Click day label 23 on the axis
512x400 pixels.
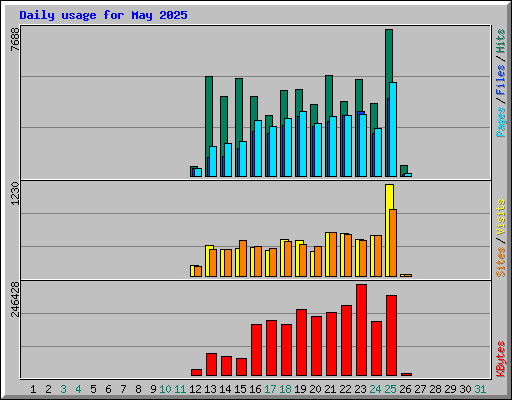point(360,389)
